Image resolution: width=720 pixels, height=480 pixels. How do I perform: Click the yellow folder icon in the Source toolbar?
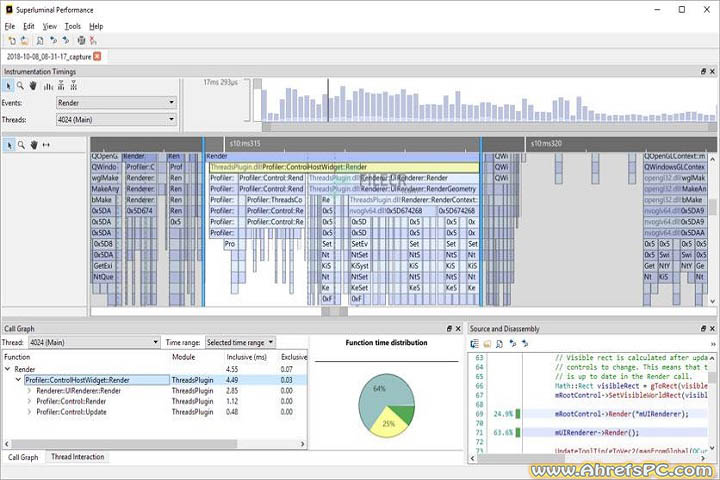(x=487, y=344)
